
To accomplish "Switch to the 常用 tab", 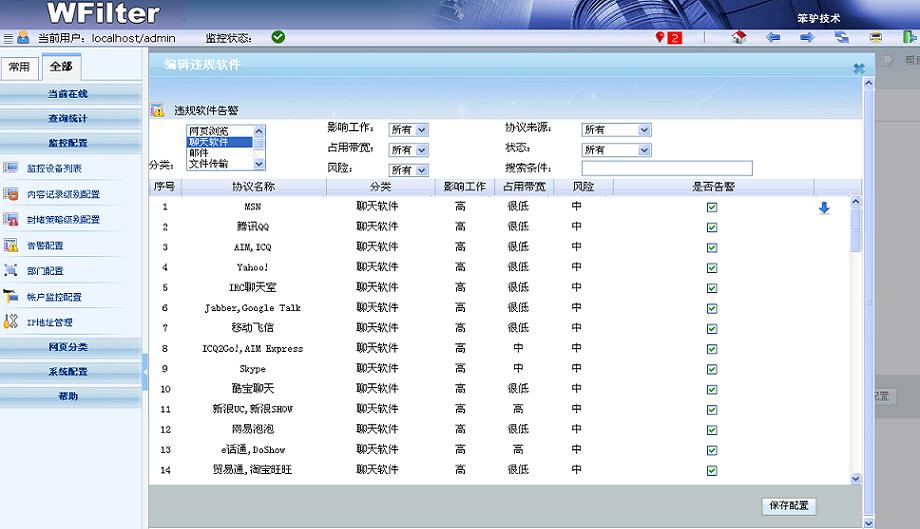I will [x=20, y=67].
